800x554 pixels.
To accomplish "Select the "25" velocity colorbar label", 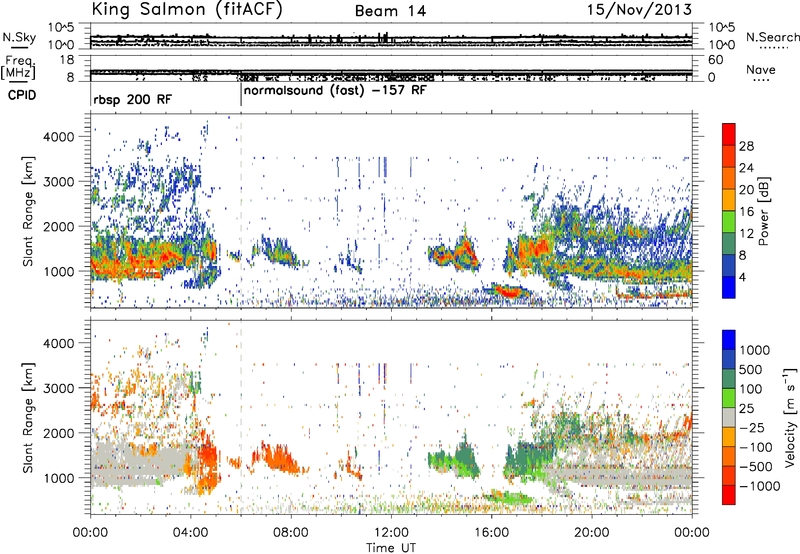I will click(x=747, y=409).
